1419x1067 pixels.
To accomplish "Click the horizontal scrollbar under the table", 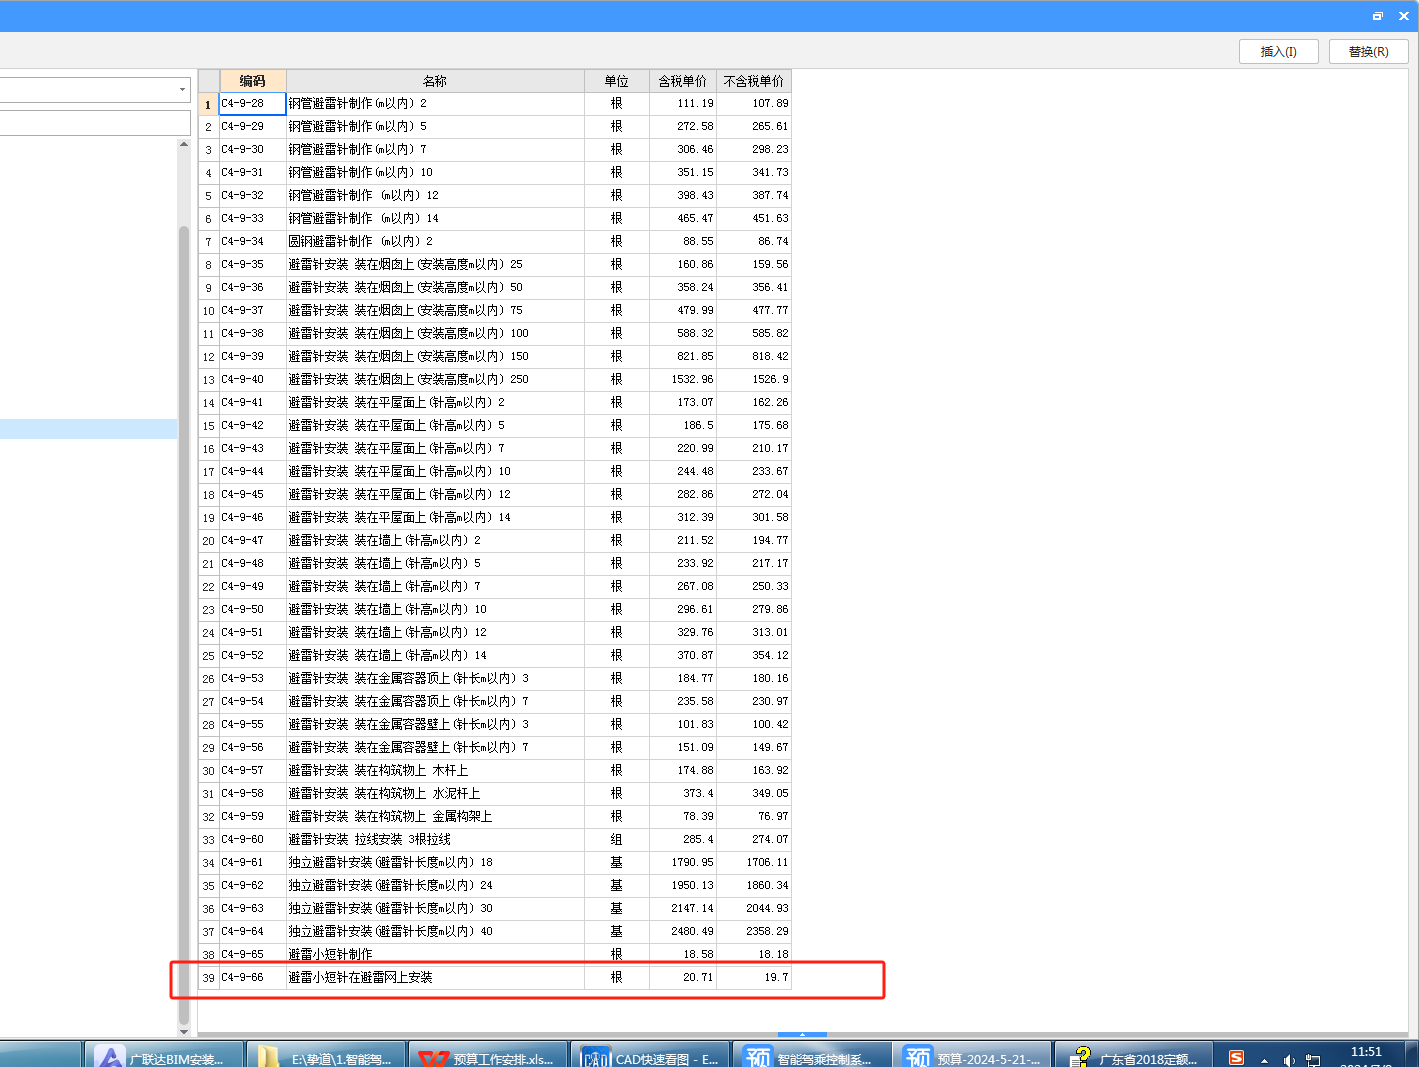I will 802,1035.
